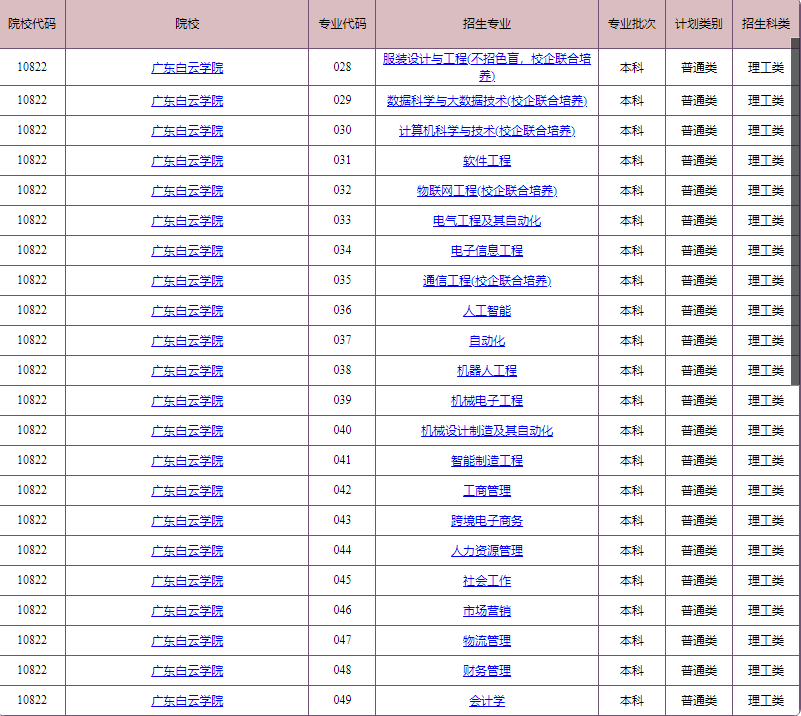Open 广东白云学院 link in row 032
Viewport: 801px width, 716px height.
(x=187, y=190)
